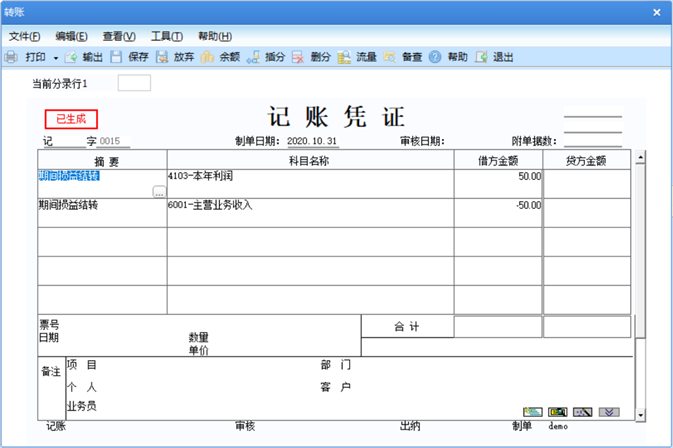Click the 附单据数 attachment count field
The height and width of the screenshot is (448, 673).
tap(593, 140)
